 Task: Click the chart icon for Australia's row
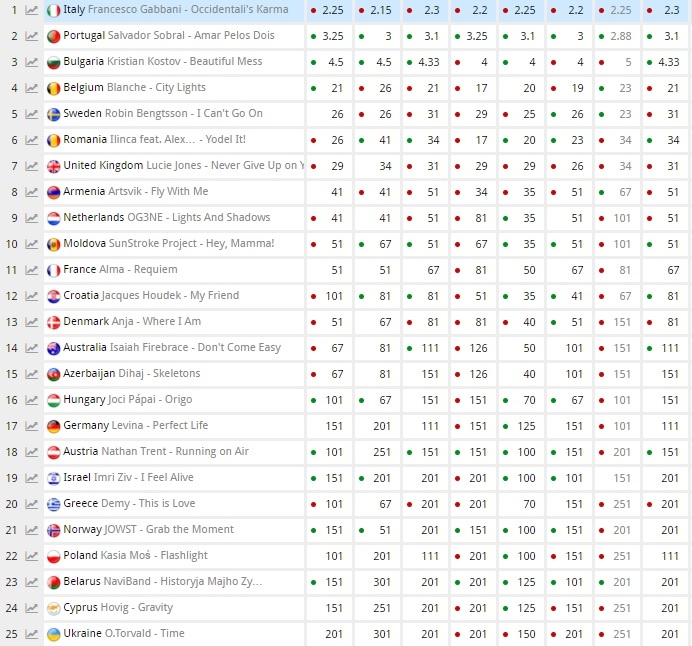pos(32,348)
